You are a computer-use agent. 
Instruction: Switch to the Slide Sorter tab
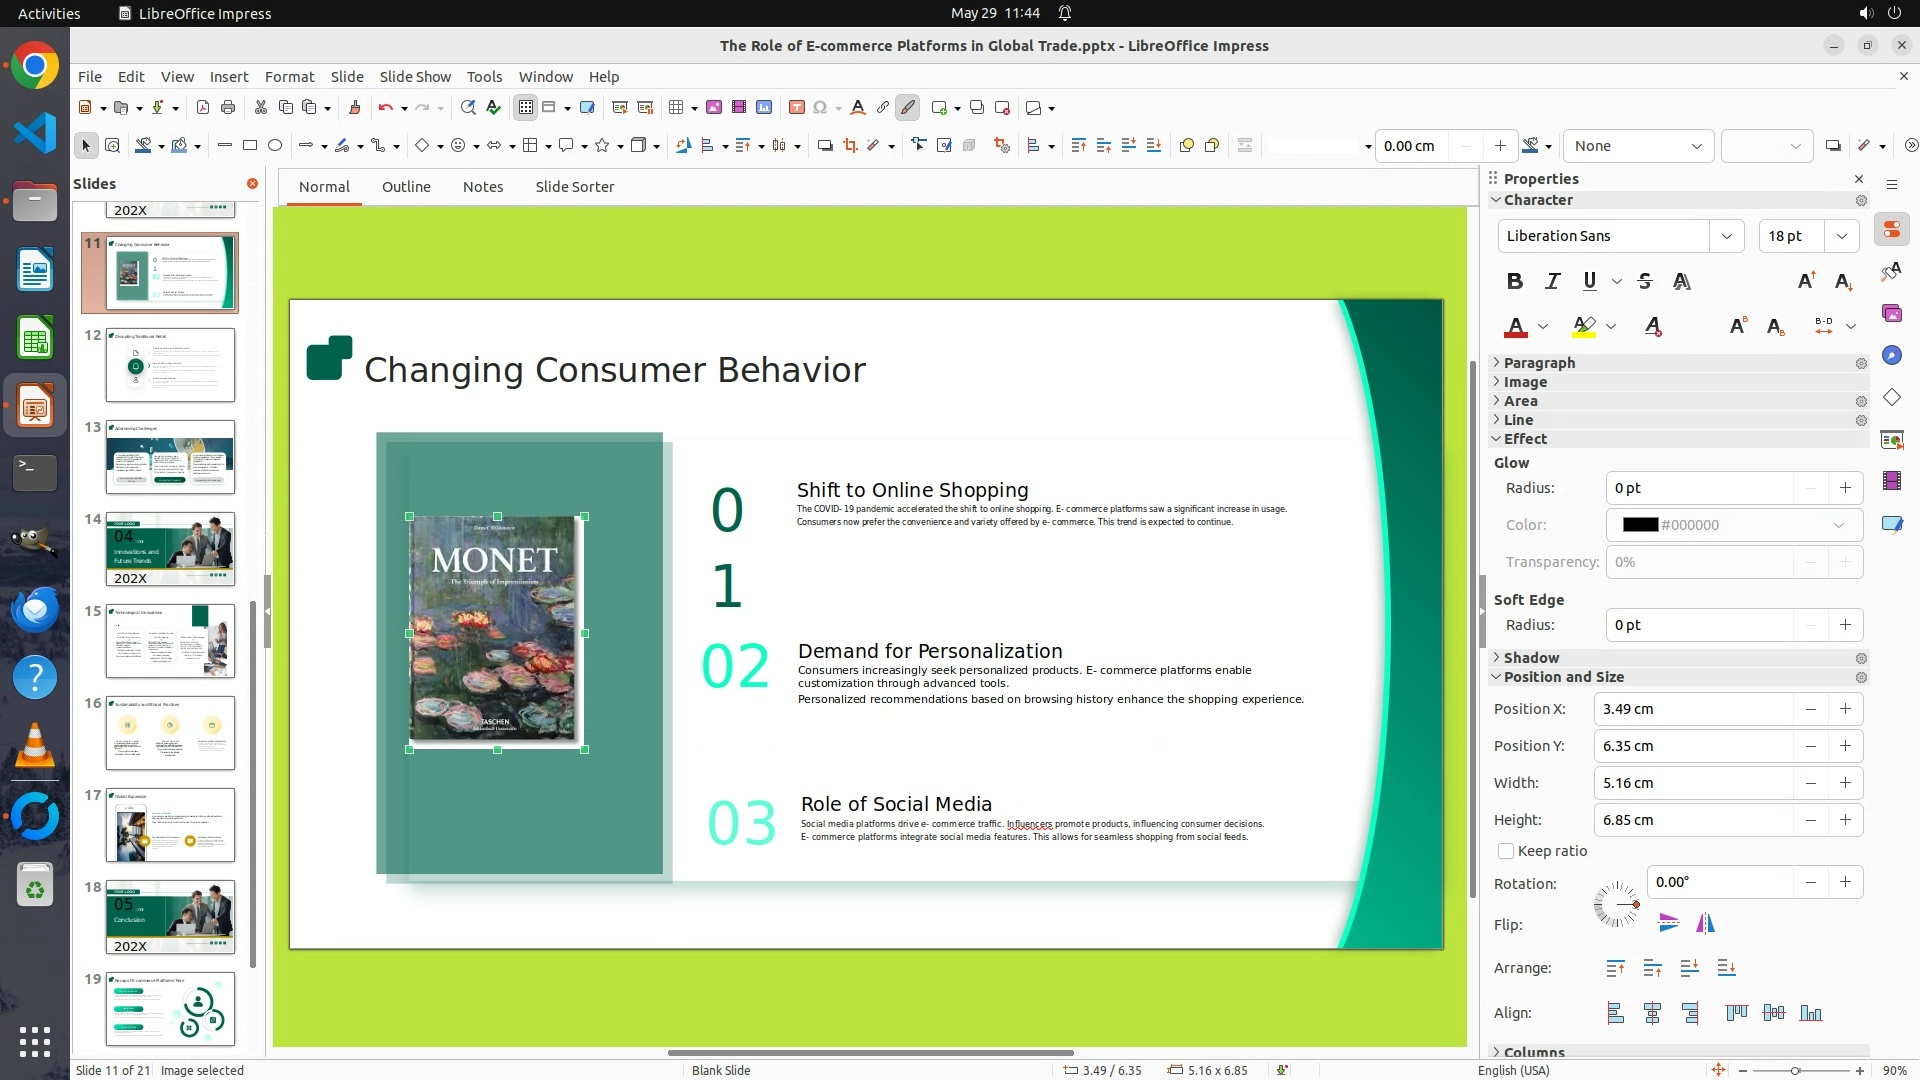click(x=574, y=187)
